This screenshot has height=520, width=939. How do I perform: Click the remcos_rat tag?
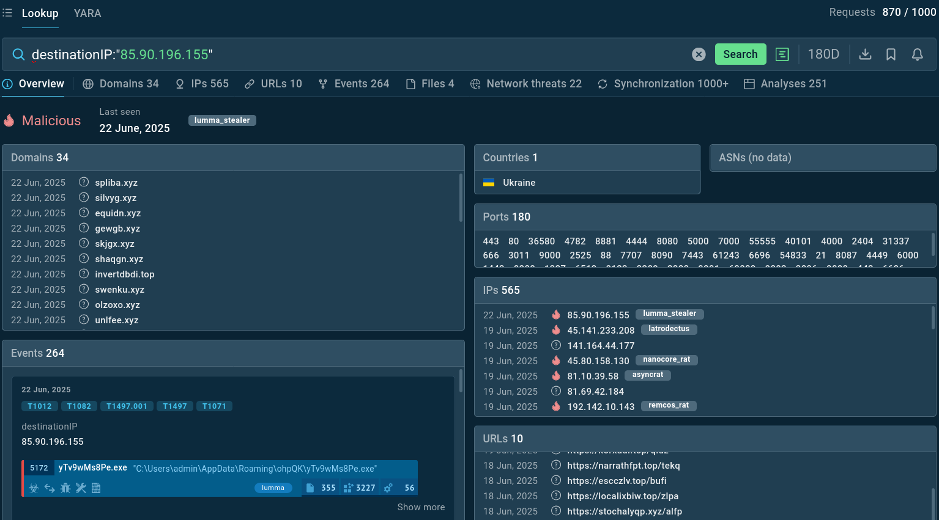(x=668, y=406)
